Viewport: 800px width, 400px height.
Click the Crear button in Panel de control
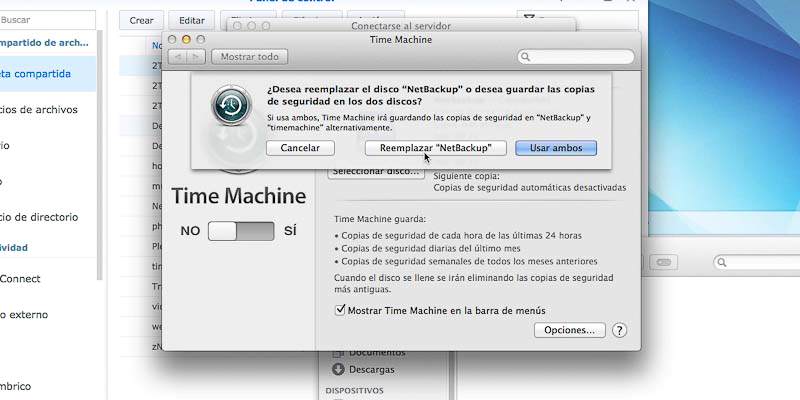coord(141,20)
